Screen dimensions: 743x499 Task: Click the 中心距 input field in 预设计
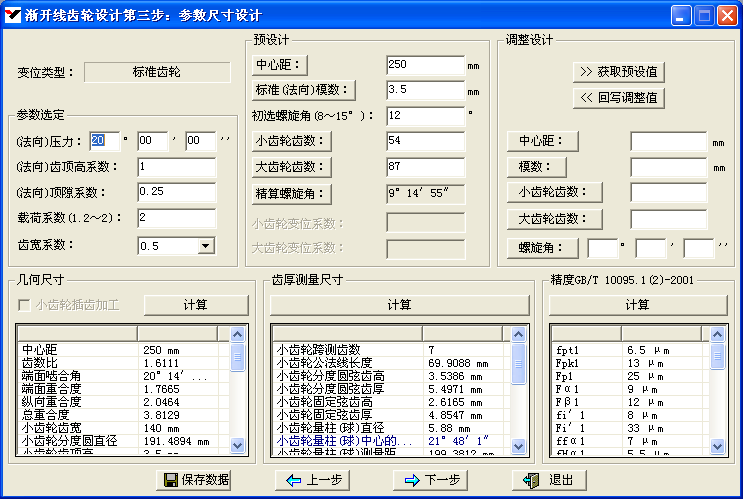click(425, 65)
